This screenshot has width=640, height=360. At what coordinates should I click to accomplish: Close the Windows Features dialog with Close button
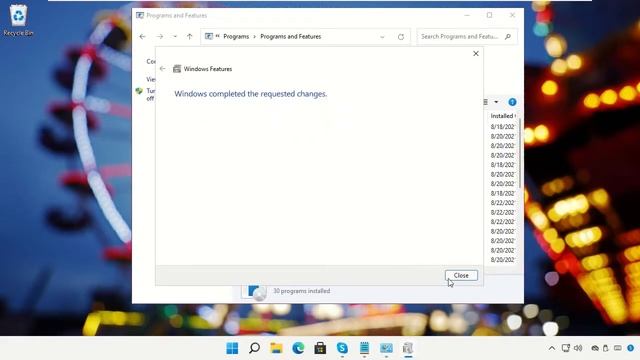(x=461, y=276)
